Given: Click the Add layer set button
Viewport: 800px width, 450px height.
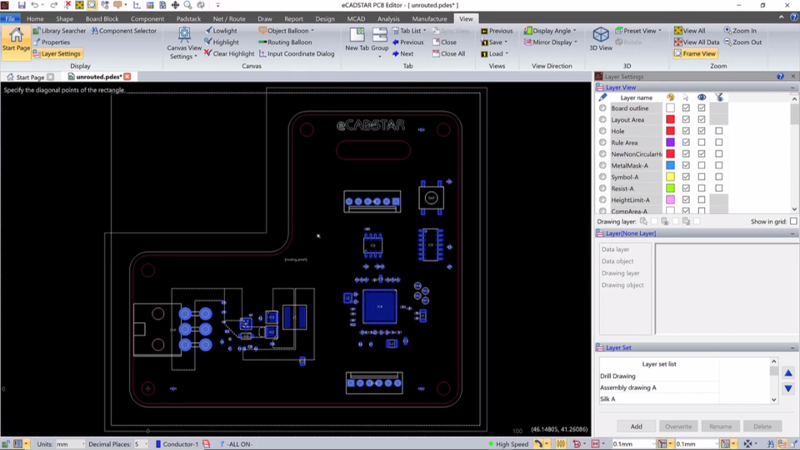Looking at the screenshot, I should 636,427.
